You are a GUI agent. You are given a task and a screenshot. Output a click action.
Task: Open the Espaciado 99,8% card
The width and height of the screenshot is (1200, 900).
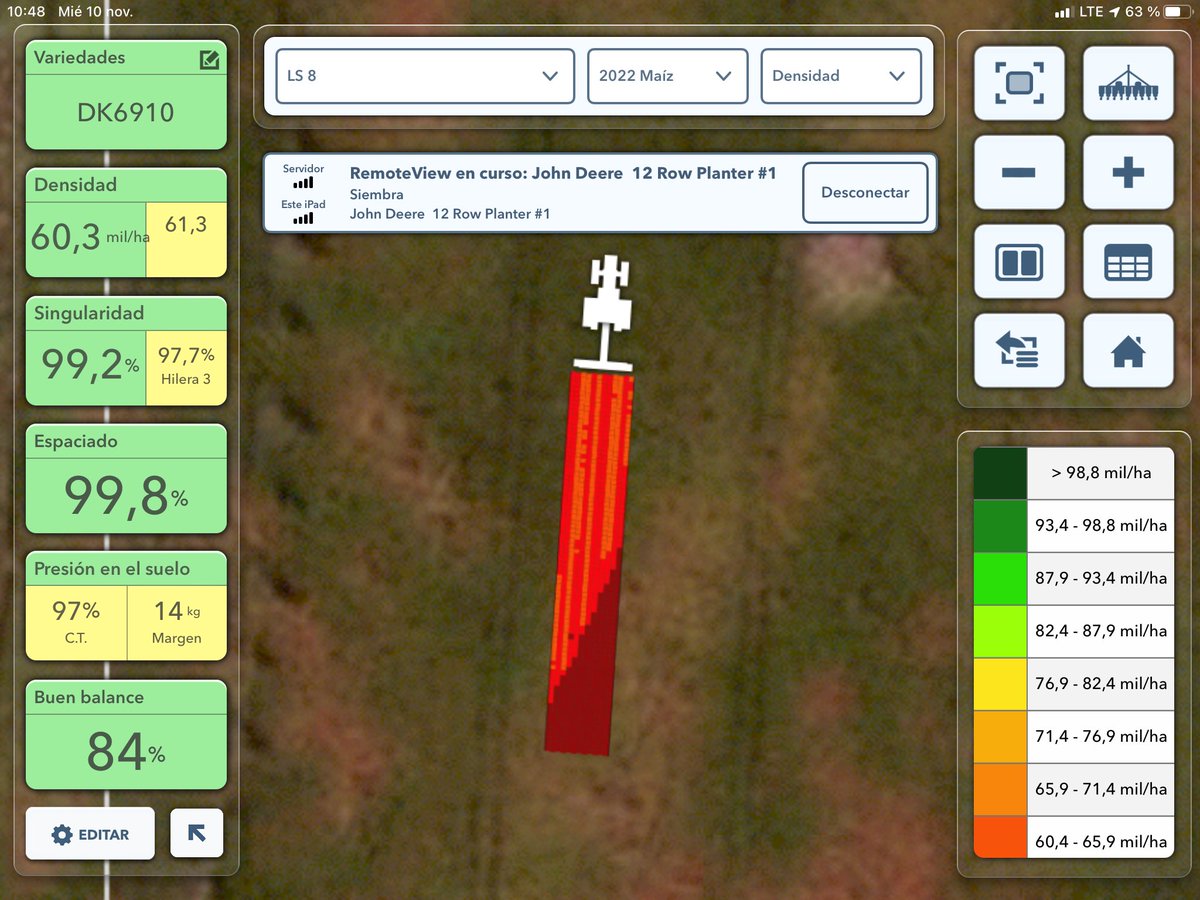click(126, 479)
